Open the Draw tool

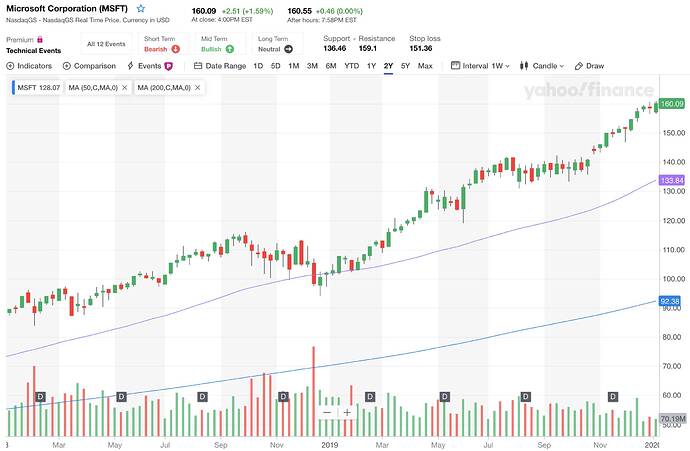click(590, 66)
